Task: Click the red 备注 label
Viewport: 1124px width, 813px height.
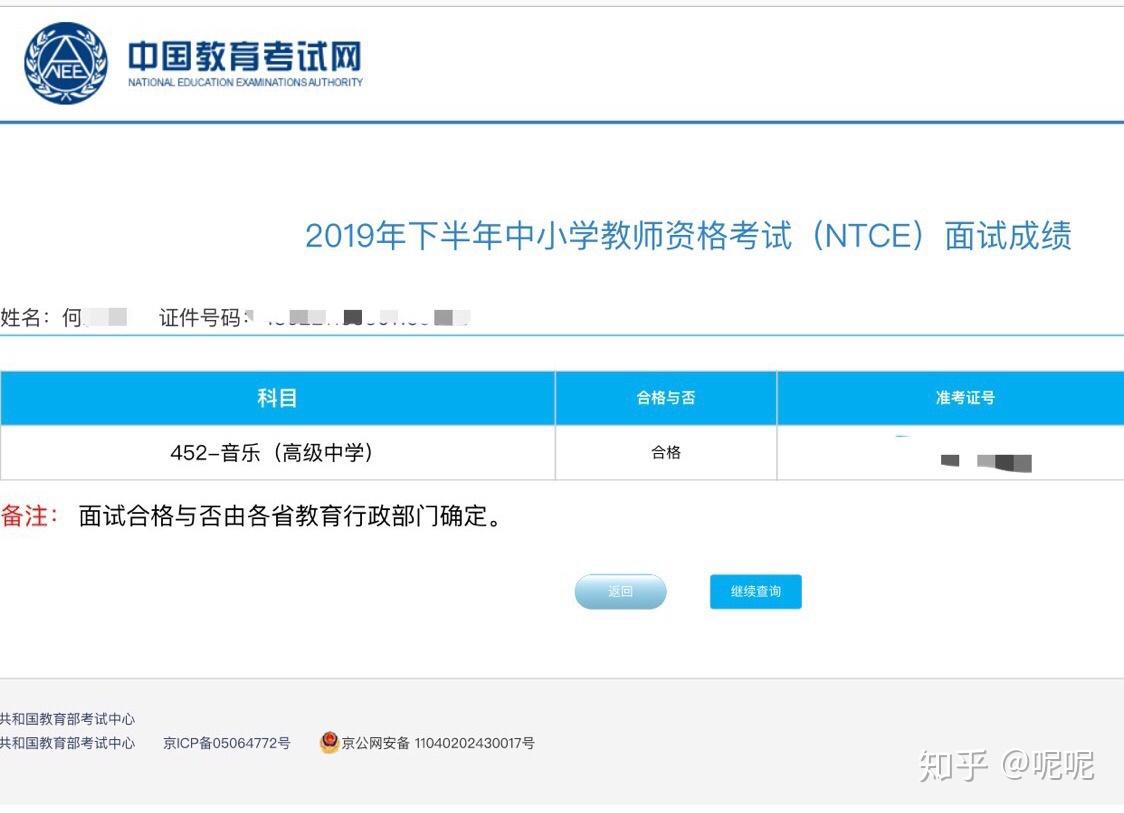Action: coord(29,515)
